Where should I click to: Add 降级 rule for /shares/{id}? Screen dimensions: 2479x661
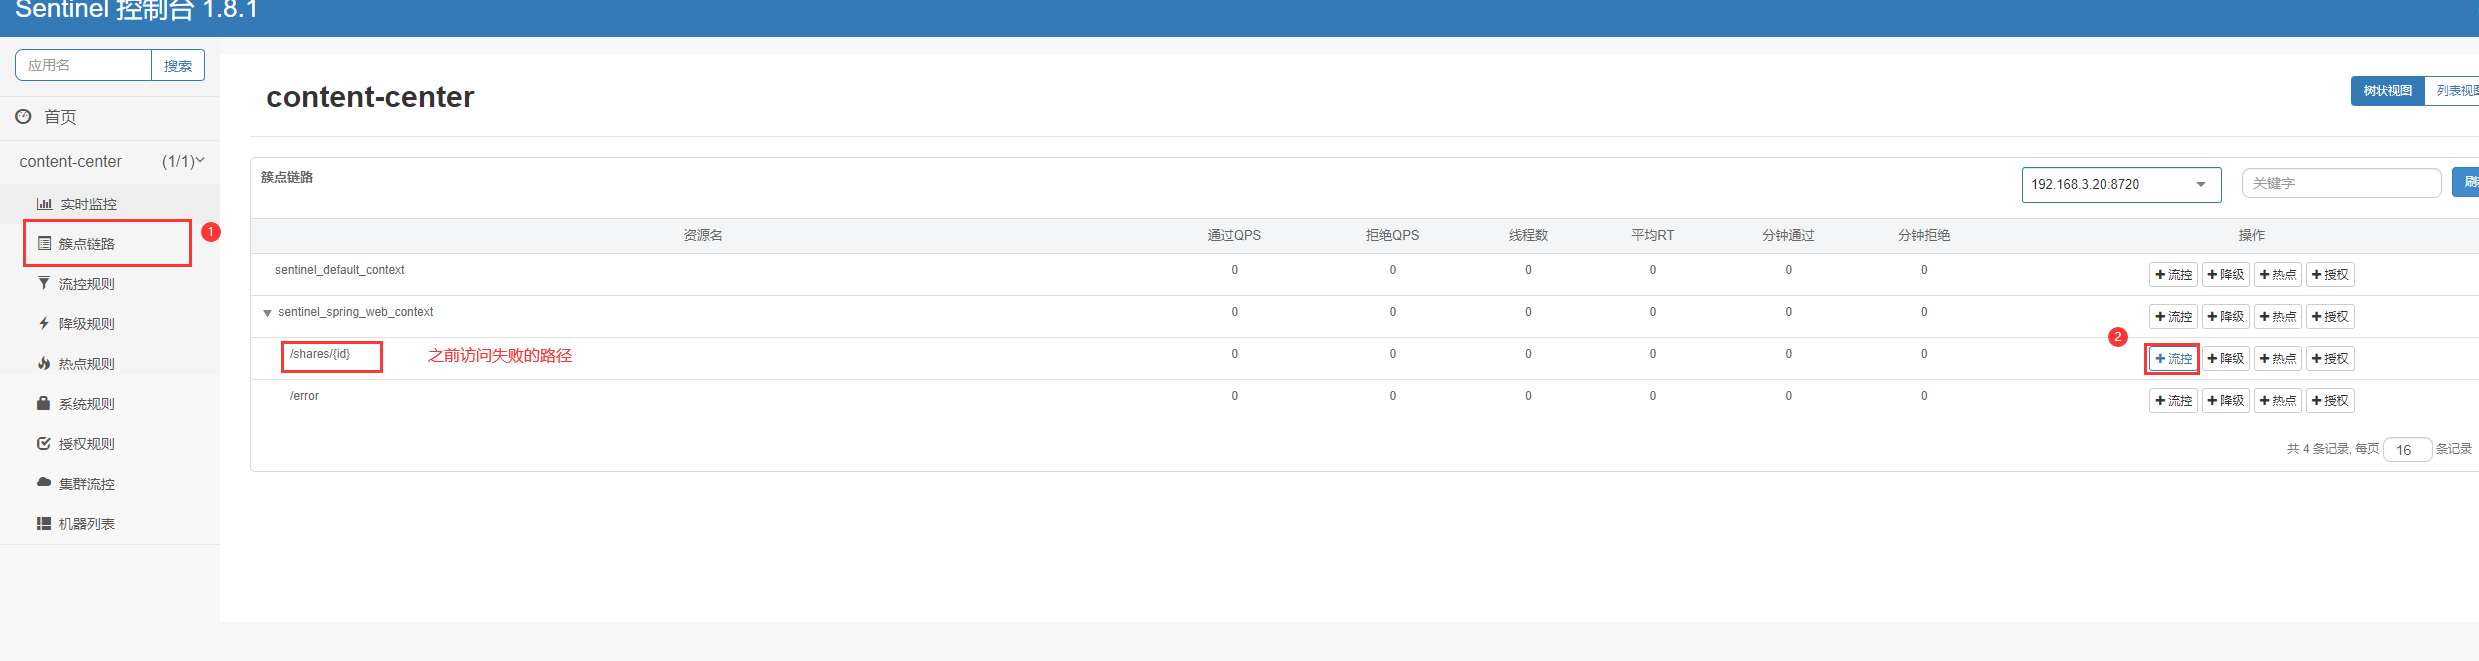click(x=2225, y=358)
